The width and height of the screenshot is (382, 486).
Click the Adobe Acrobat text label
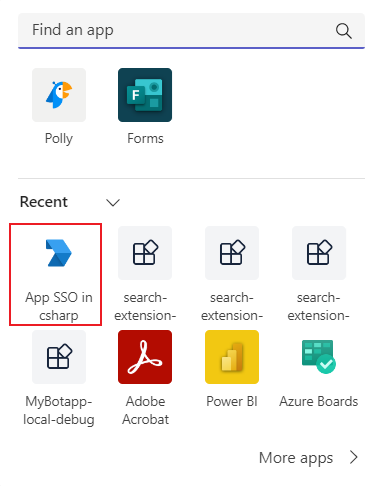pos(145,410)
